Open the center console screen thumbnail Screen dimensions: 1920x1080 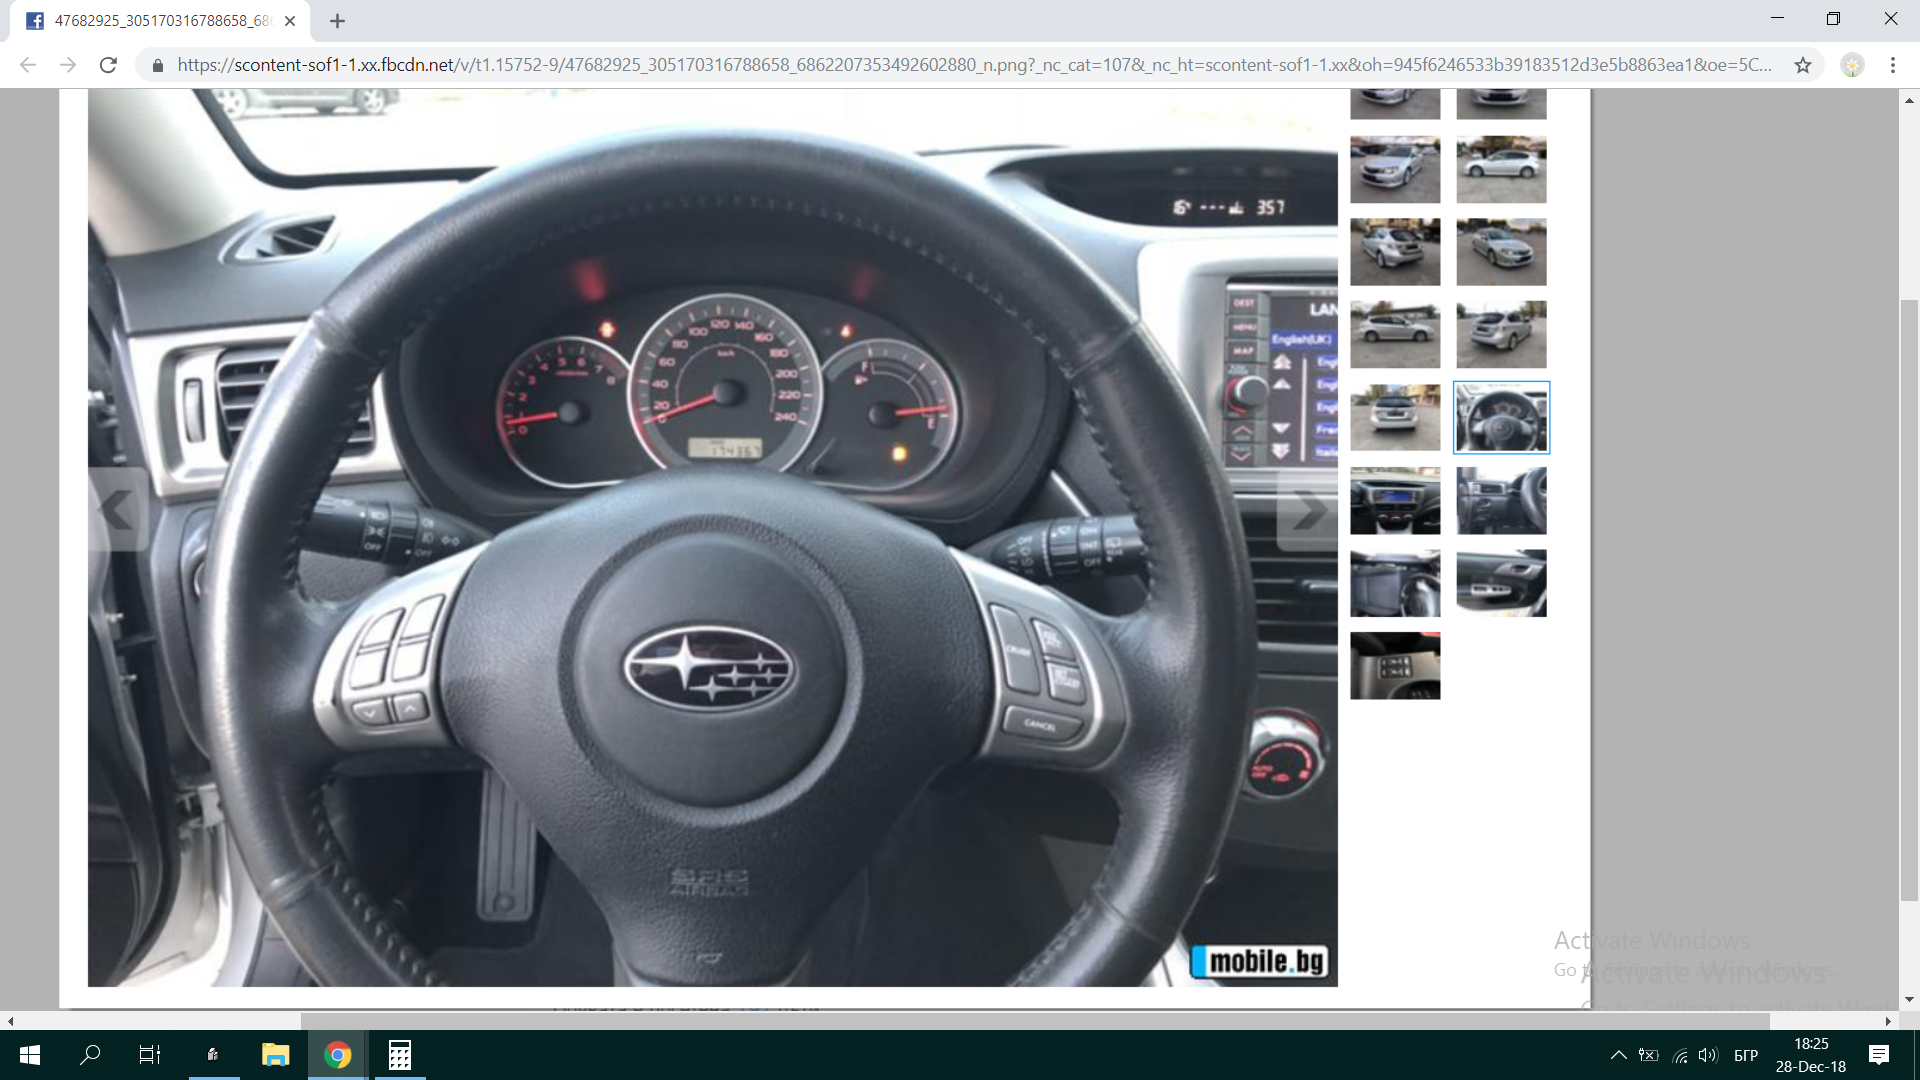[x=1395, y=501]
